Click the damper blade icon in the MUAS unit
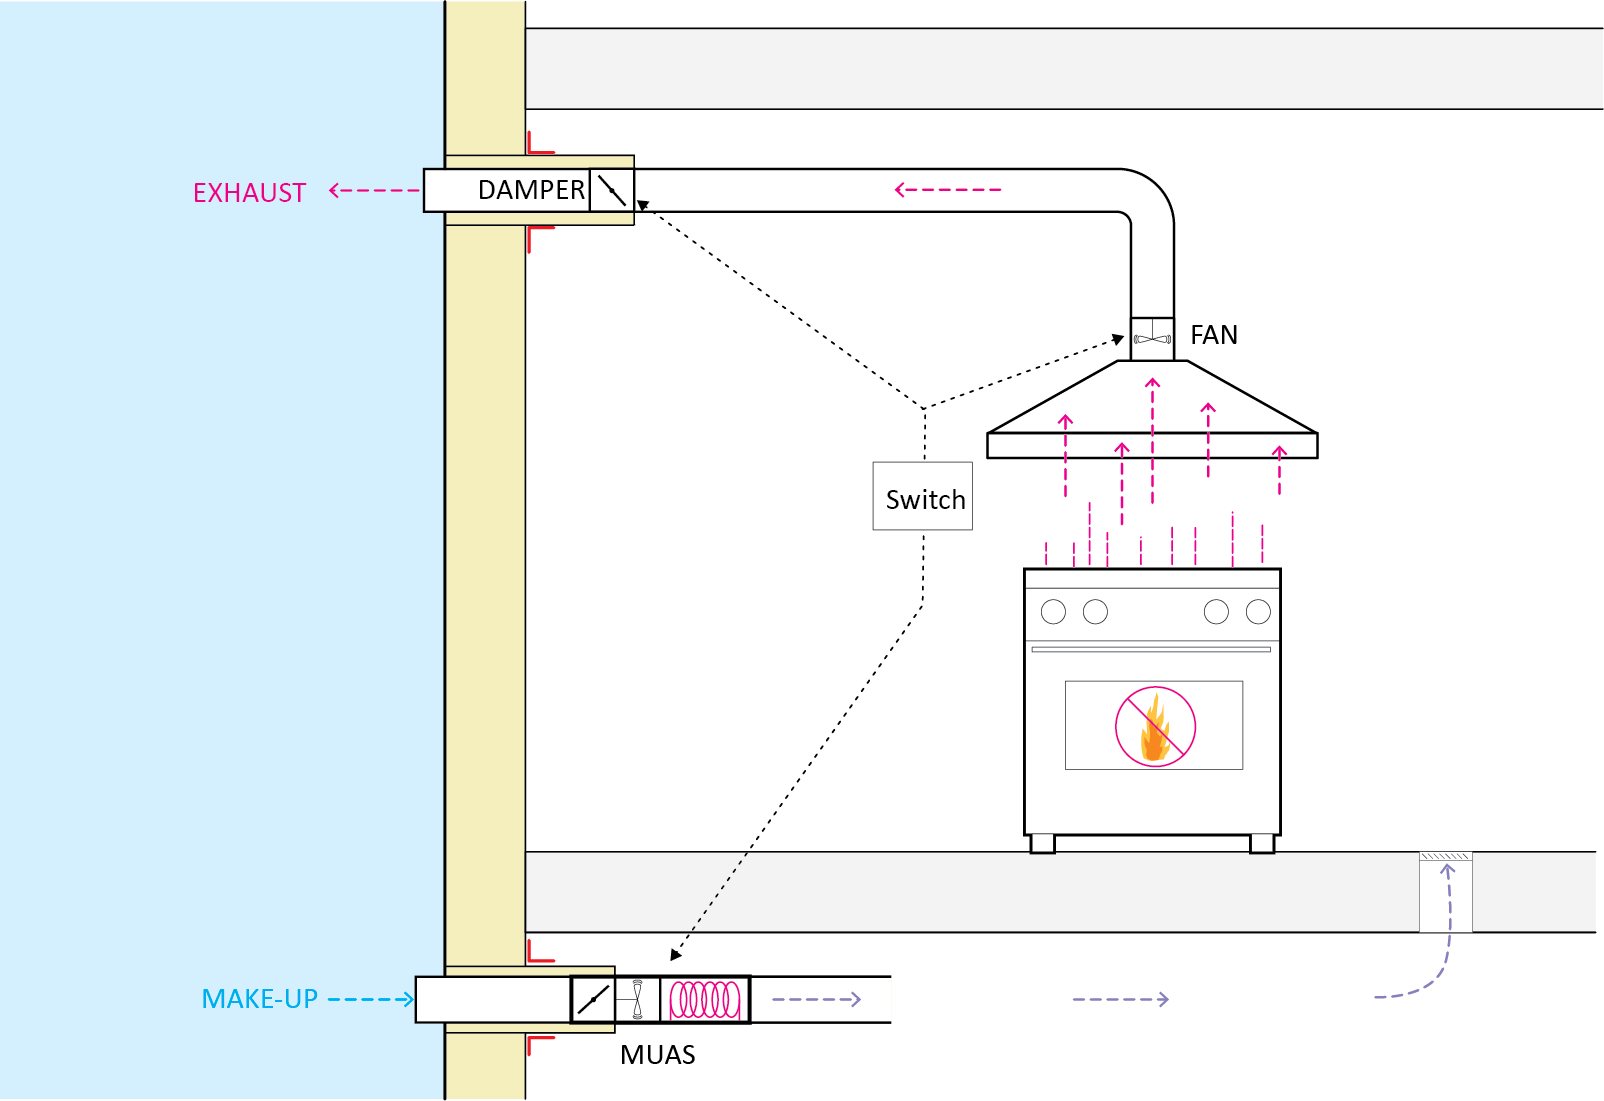 point(591,997)
